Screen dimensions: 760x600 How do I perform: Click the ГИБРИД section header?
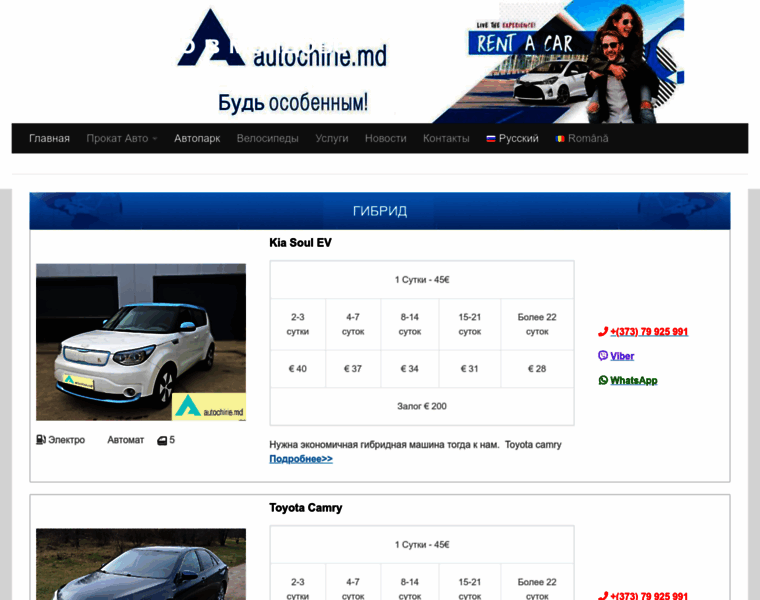click(380, 211)
